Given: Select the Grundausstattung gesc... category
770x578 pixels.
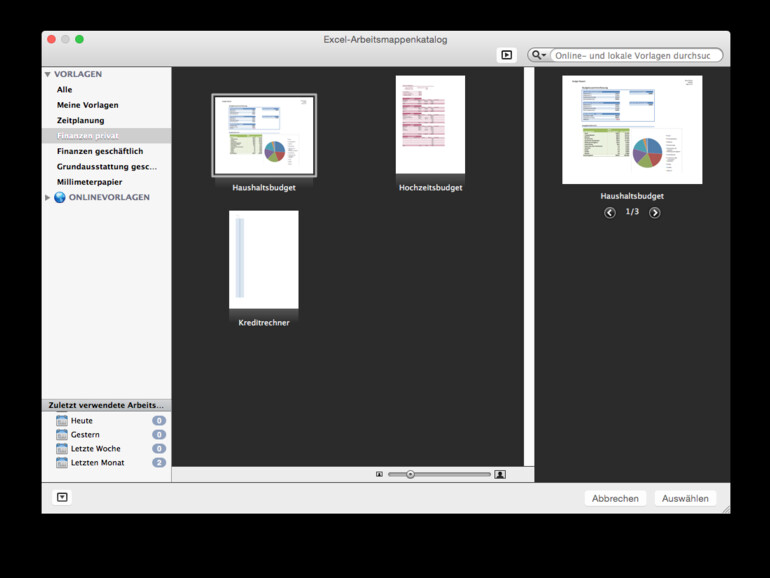Looking at the screenshot, I should 107,166.
